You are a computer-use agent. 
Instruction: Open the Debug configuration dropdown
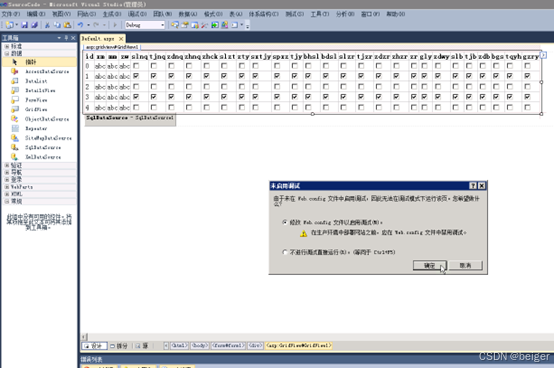click(x=163, y=25)
